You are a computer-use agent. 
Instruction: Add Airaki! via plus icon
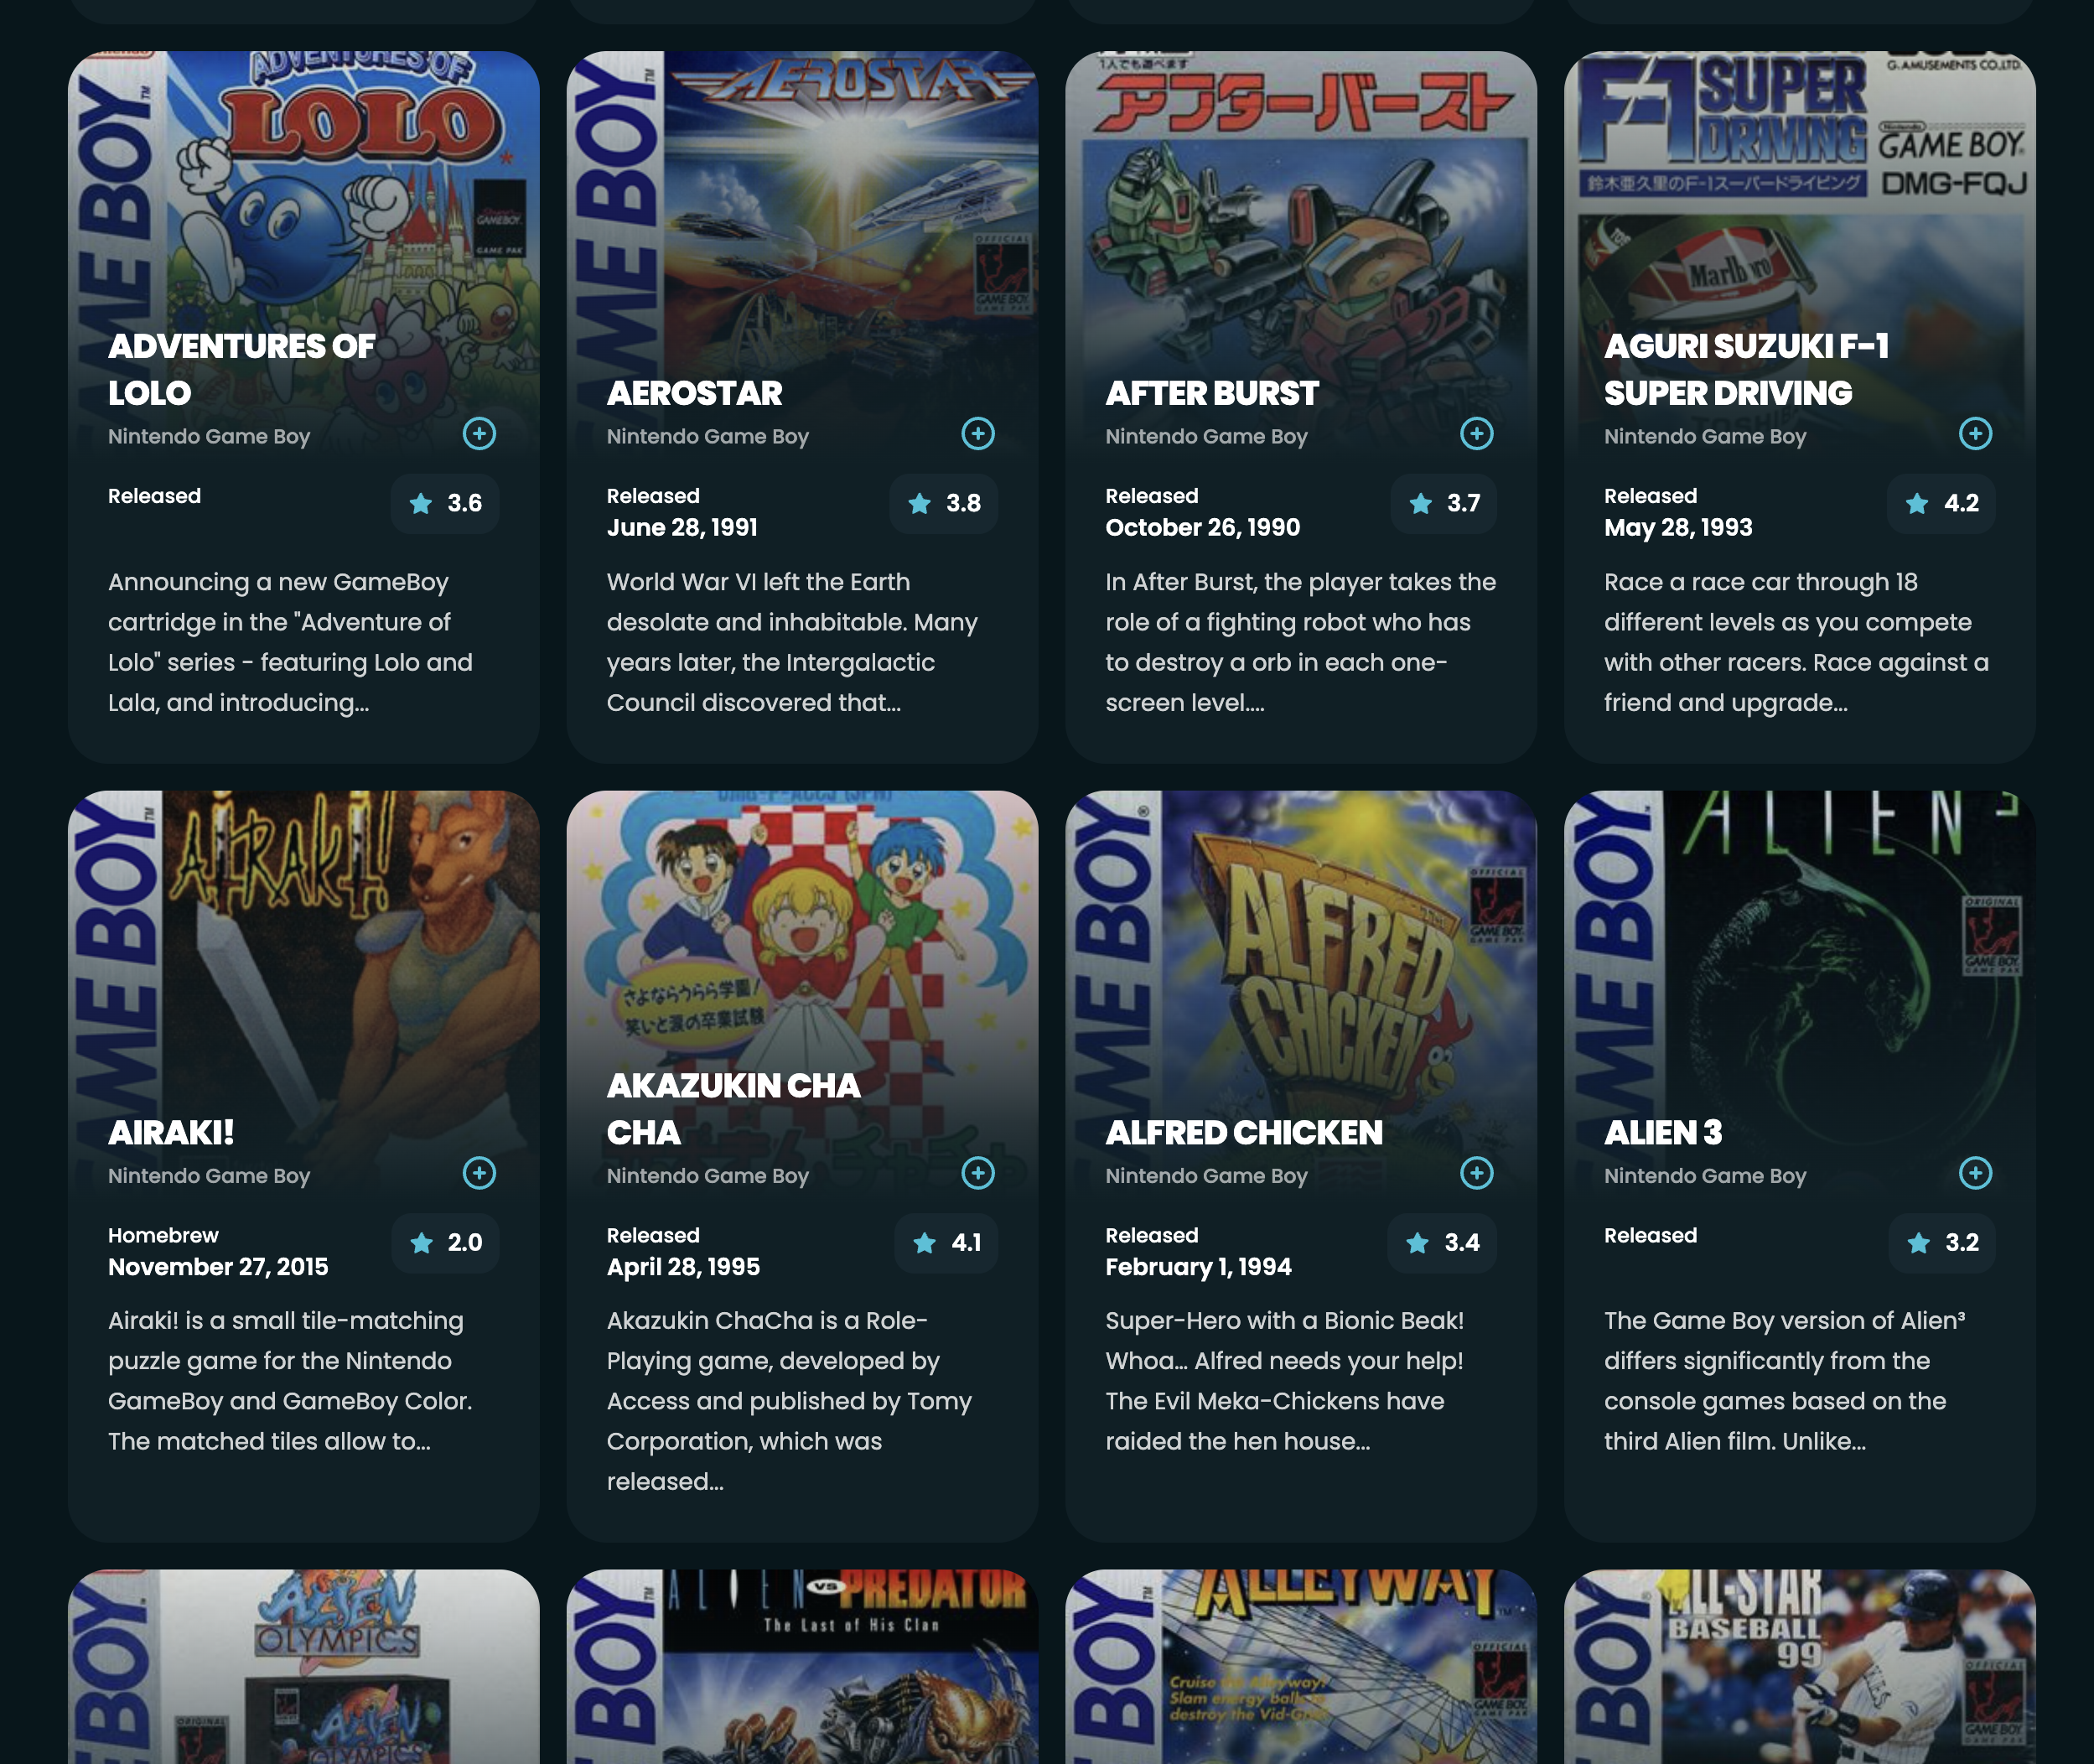tap(479, 1173)
